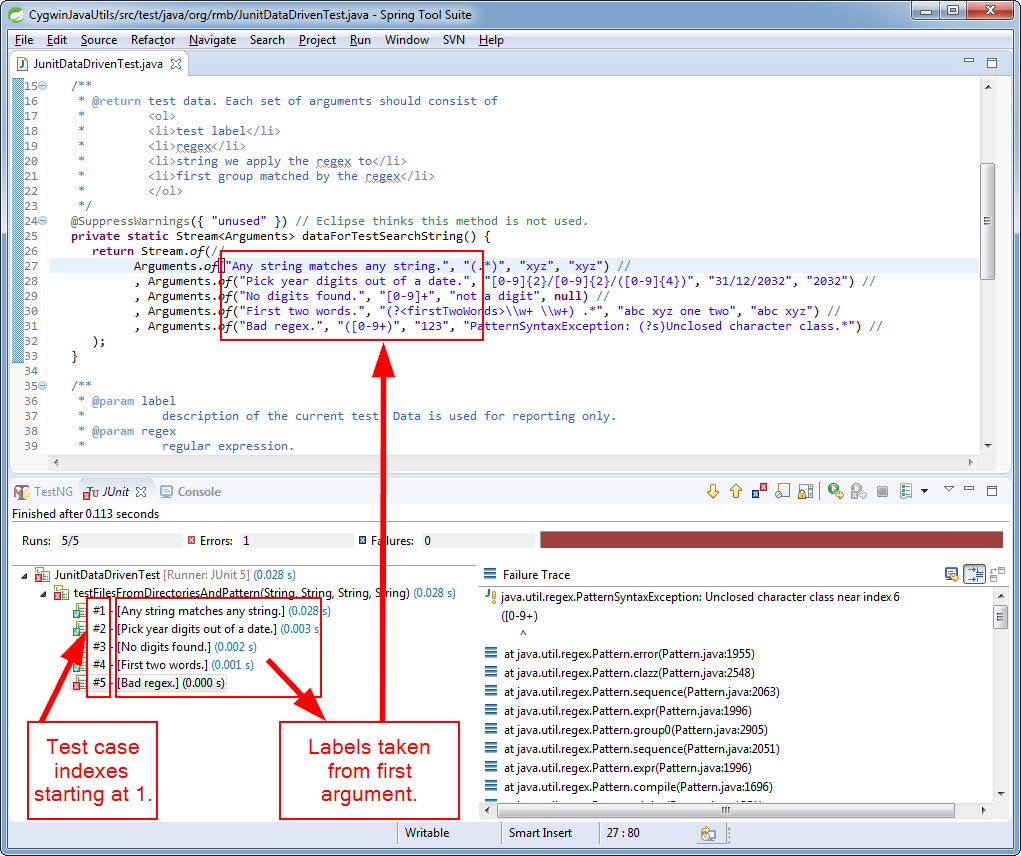Image resolution: width=1021 pixels, height=856 pixels.
Task: Jump to the next failed test
Action: (713, 491)
